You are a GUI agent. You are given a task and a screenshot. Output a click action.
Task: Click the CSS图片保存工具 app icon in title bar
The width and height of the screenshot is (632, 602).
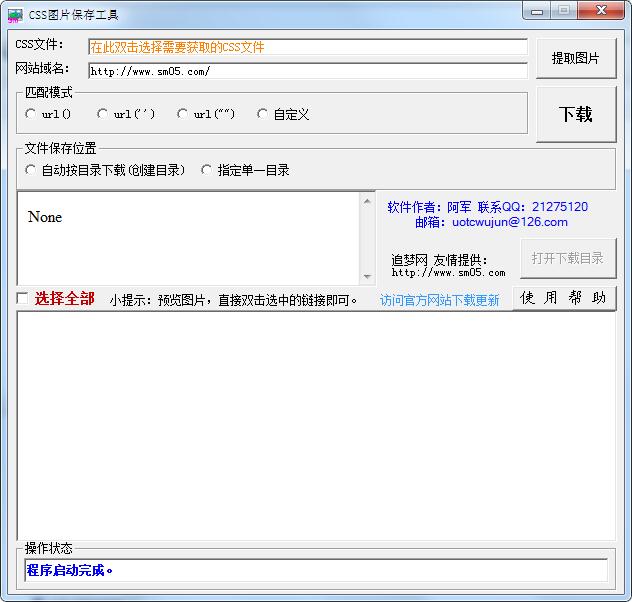[x=15, y=15]
